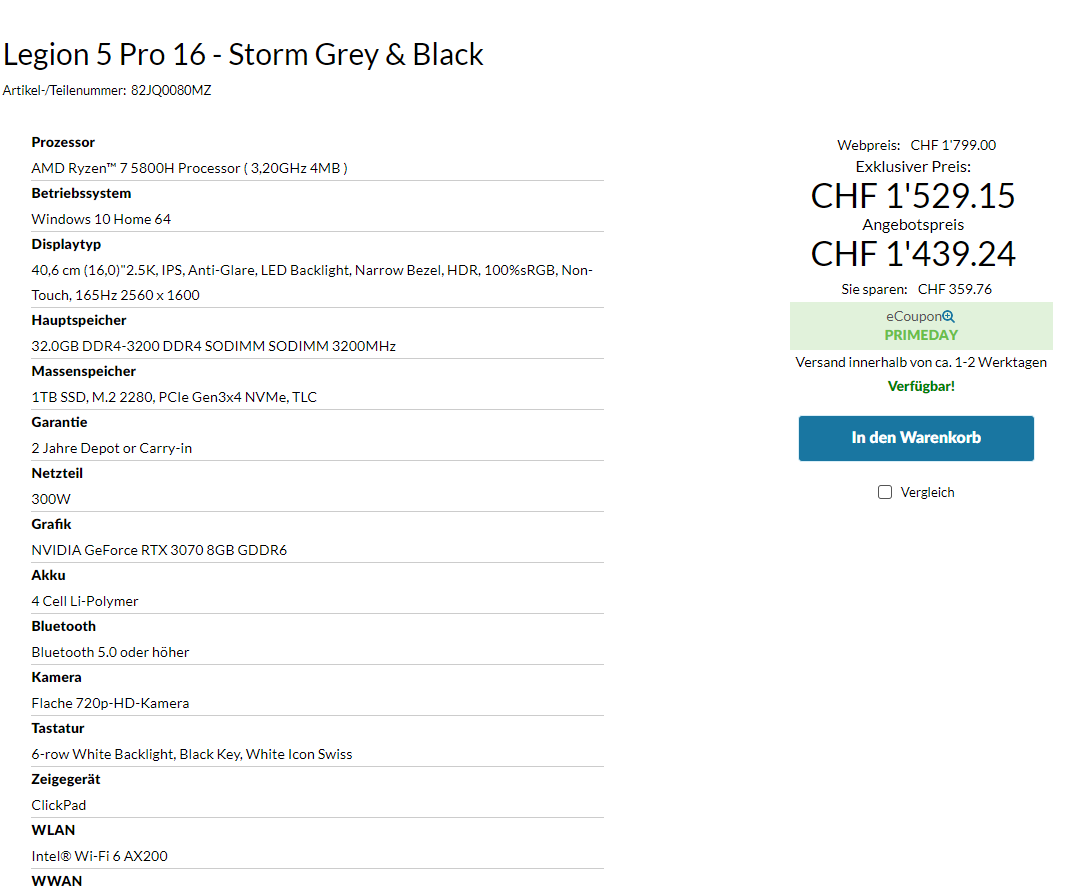Click the Hauptspeicher spec heading
Screen dimensions: 1077x892
79,320
